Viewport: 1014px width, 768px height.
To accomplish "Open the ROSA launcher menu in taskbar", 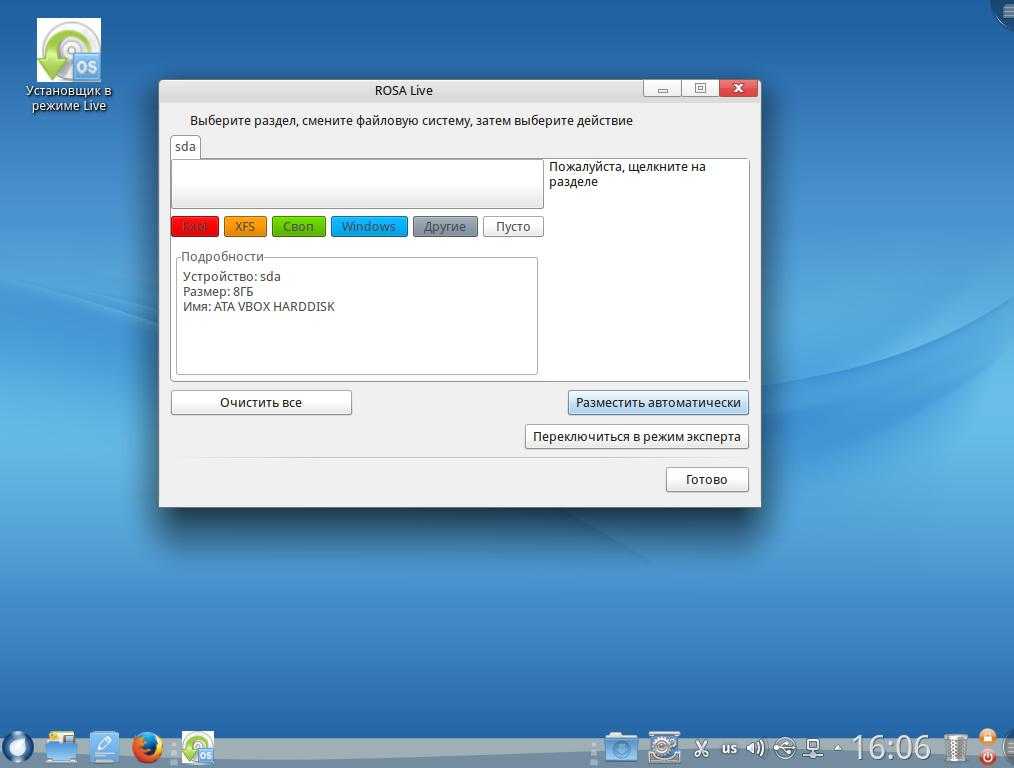I will (x=17, y=746).
